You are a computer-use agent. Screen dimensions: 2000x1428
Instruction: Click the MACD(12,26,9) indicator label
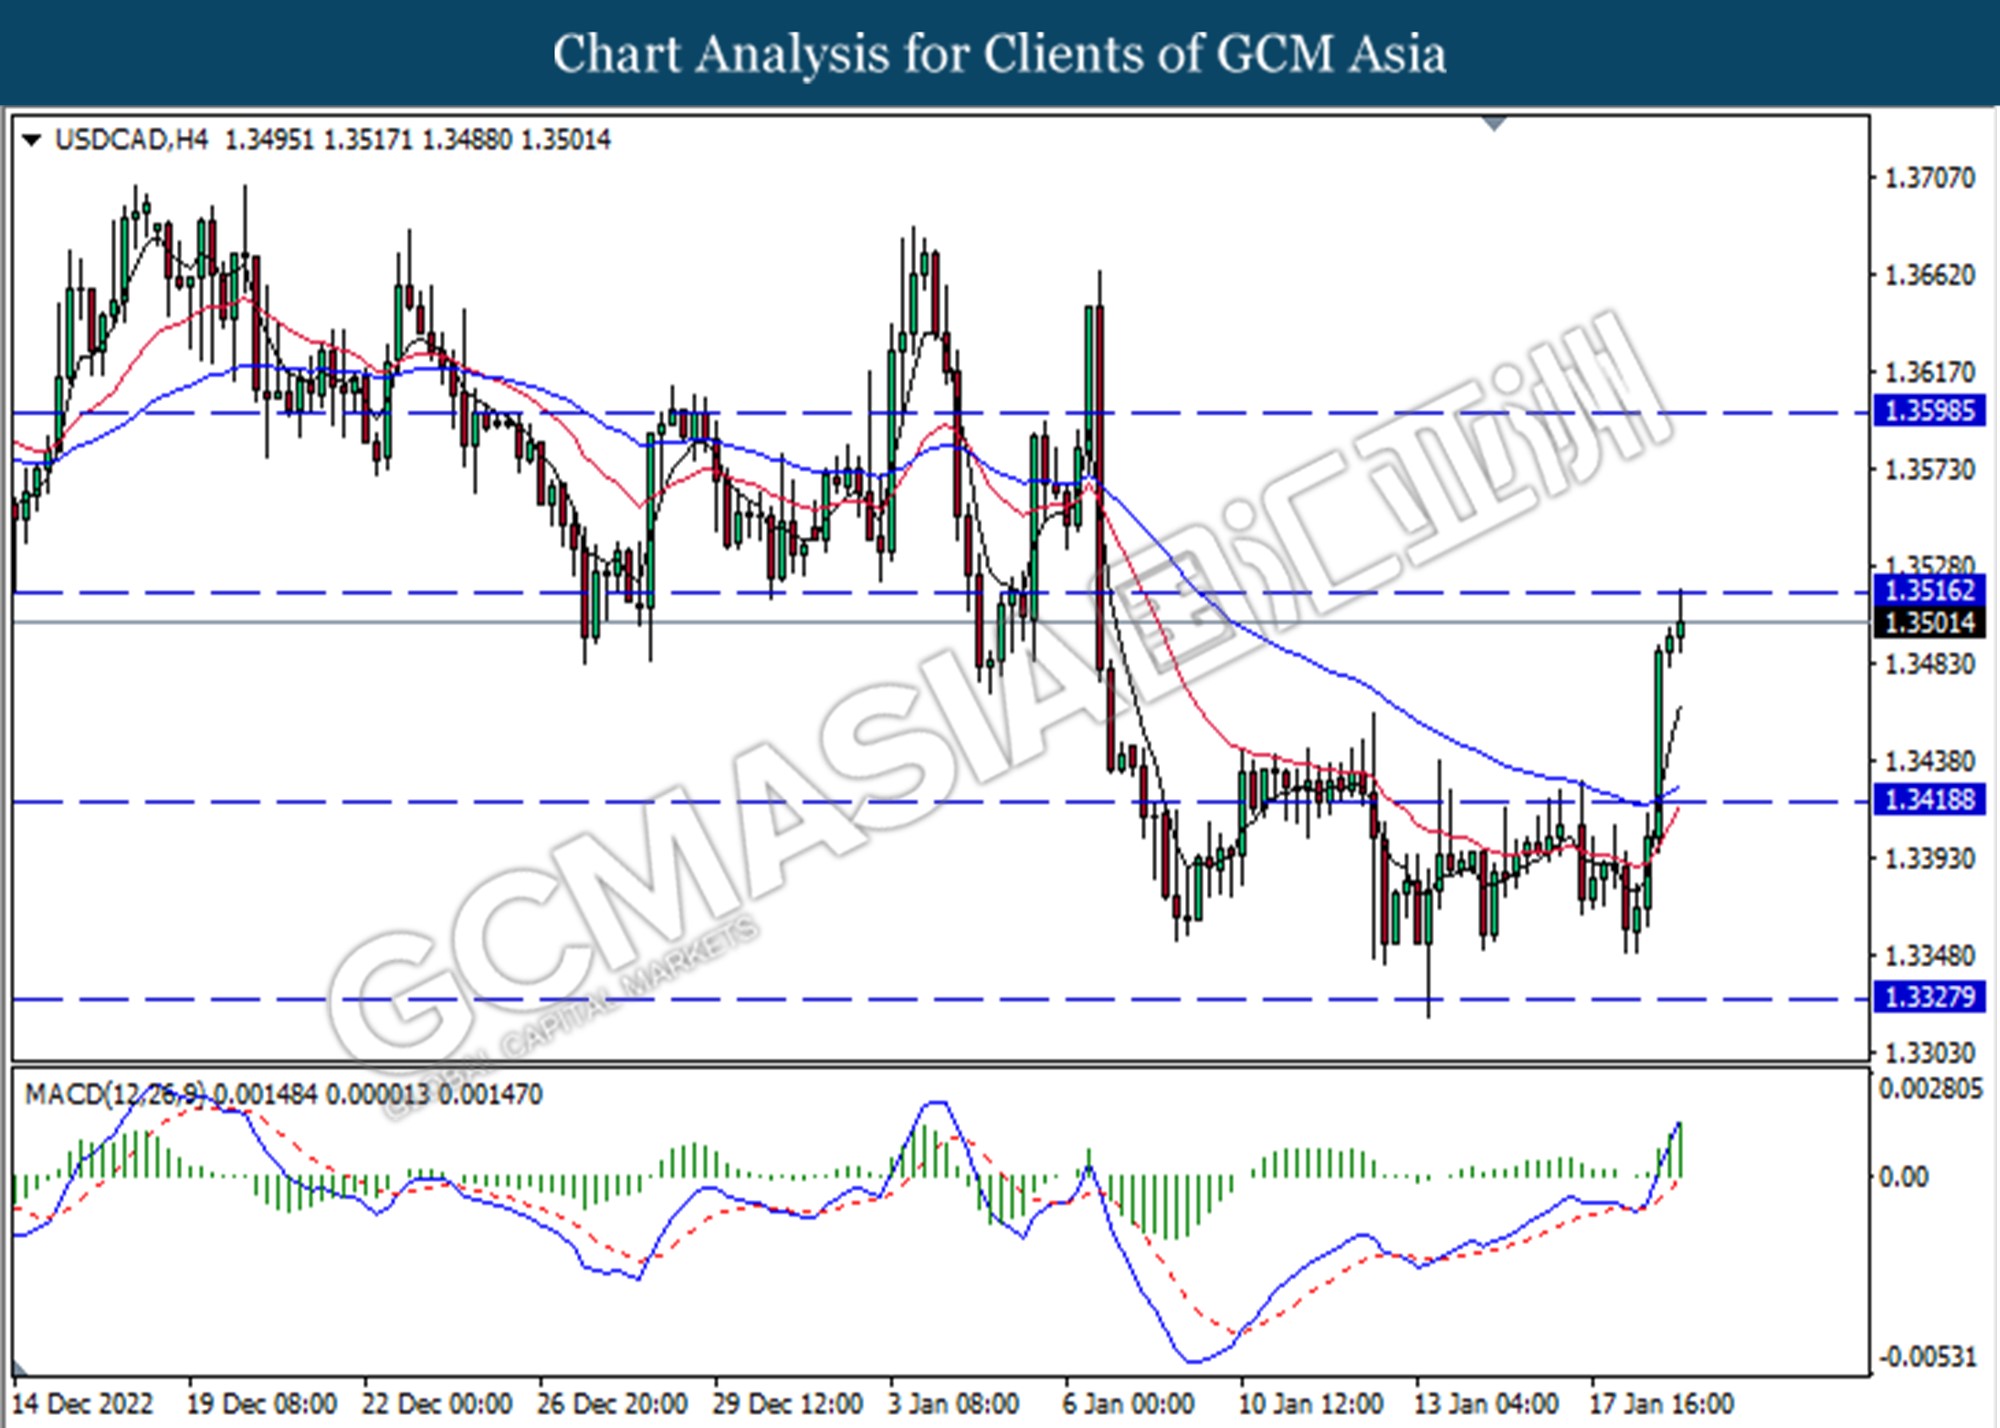point(117,1095)
